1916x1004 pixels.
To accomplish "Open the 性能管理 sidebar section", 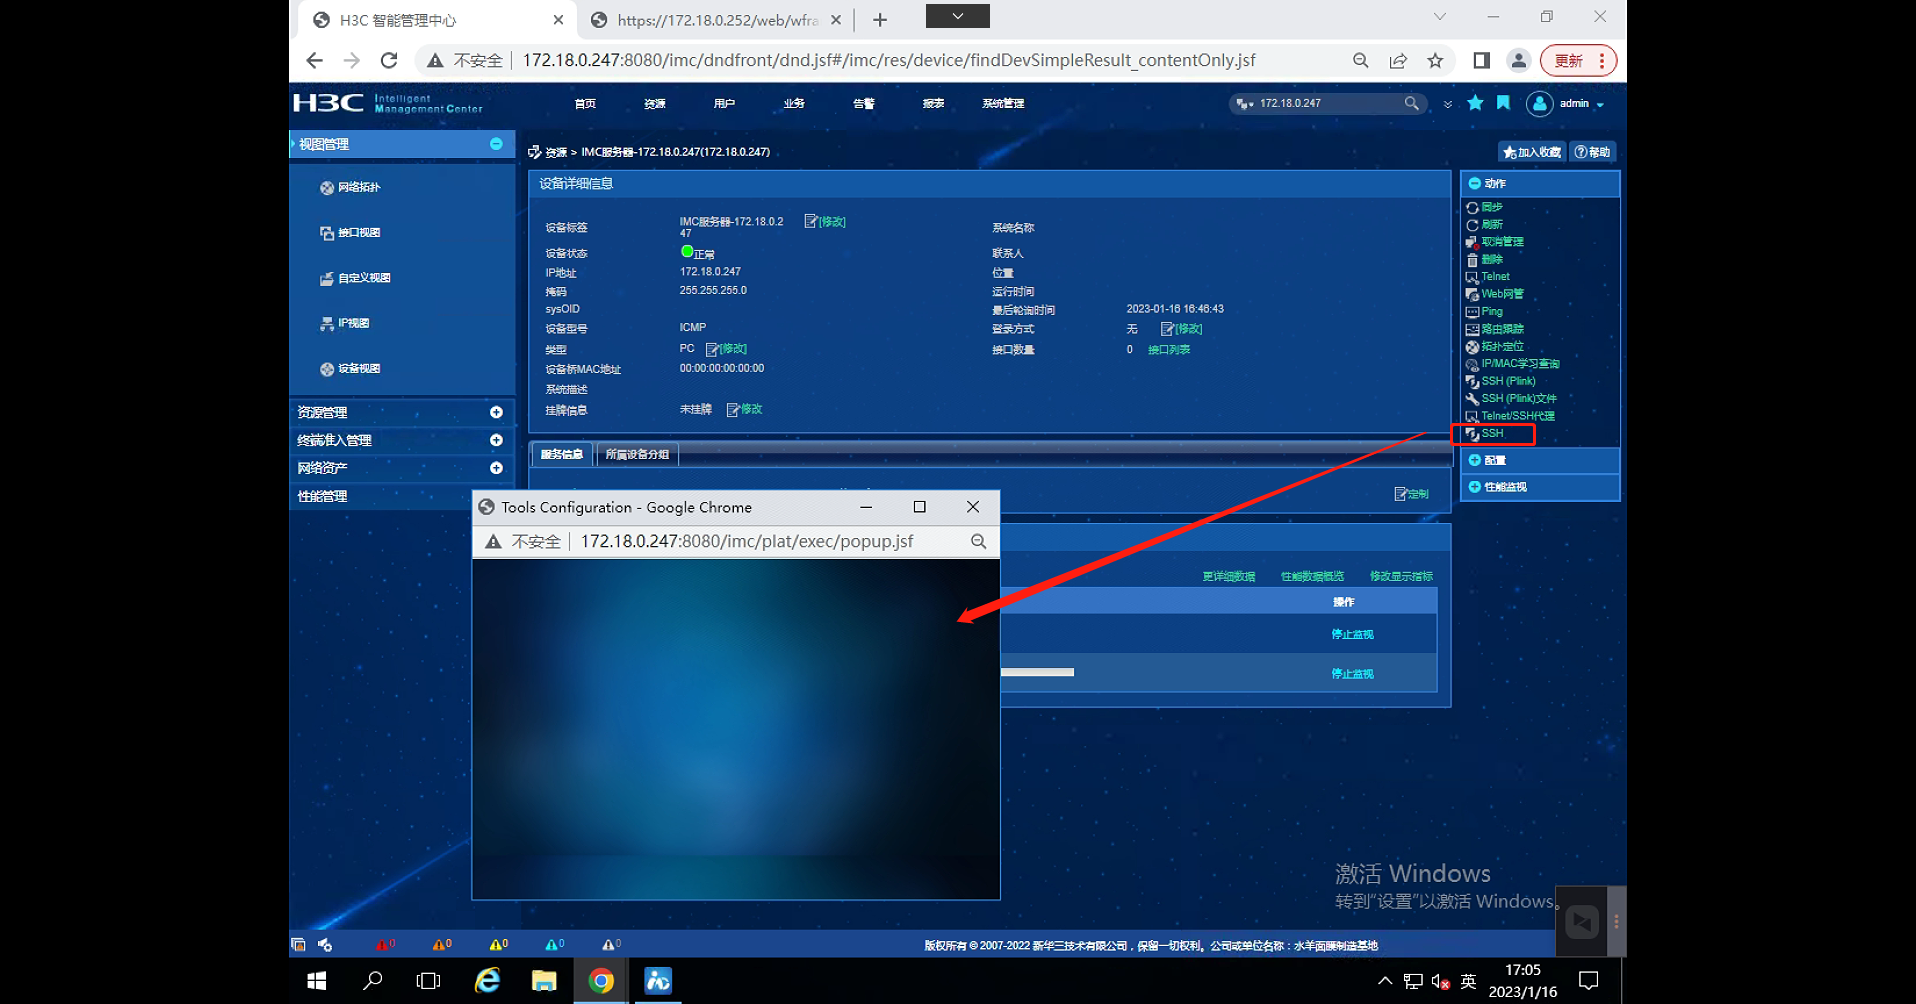I will 322,496.
